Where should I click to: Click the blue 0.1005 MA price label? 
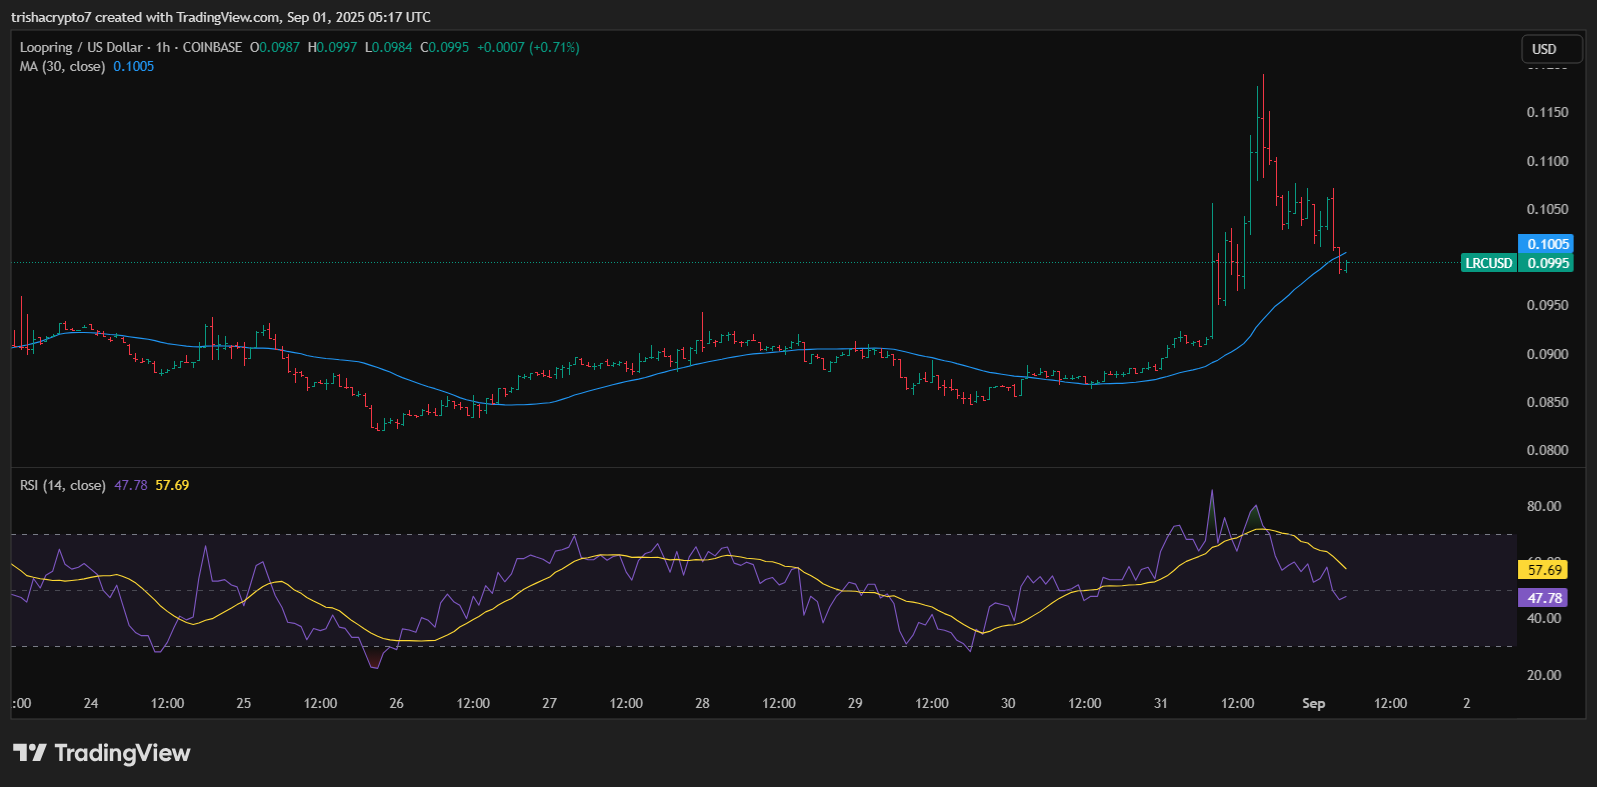1547,244
